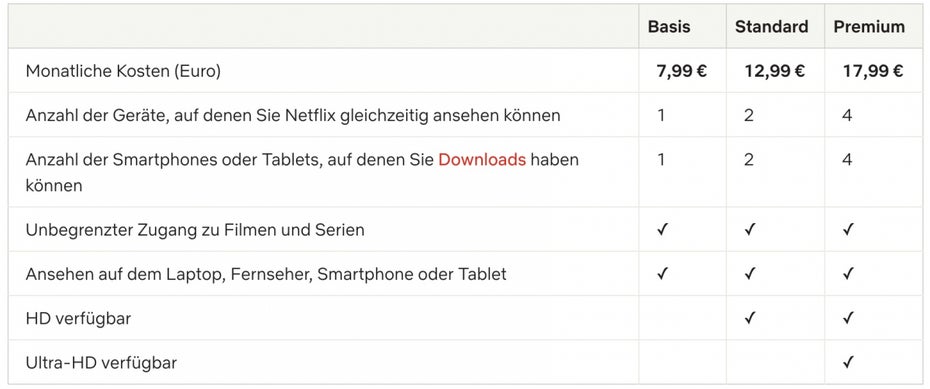Click Premium checkmark for Ansehen auf dem Laptop
930x389 pixels.
pos(848,273)
